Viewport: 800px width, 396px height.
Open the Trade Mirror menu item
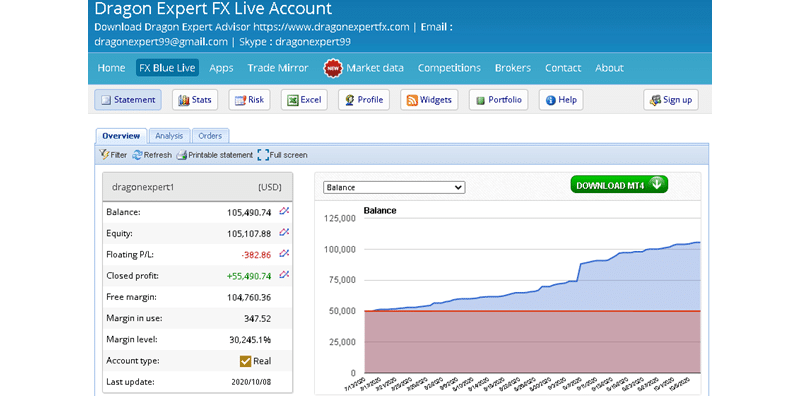278,68
